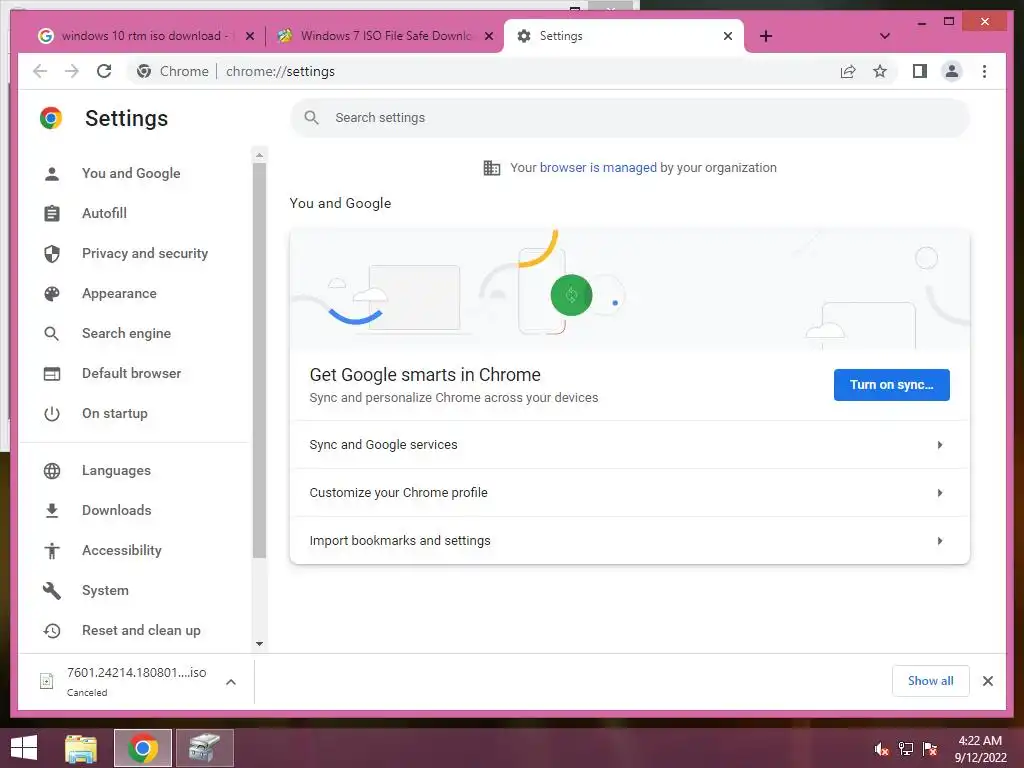Click the Appearance palette icon
The image size is (1024, 768).
[x=52, y=294]
